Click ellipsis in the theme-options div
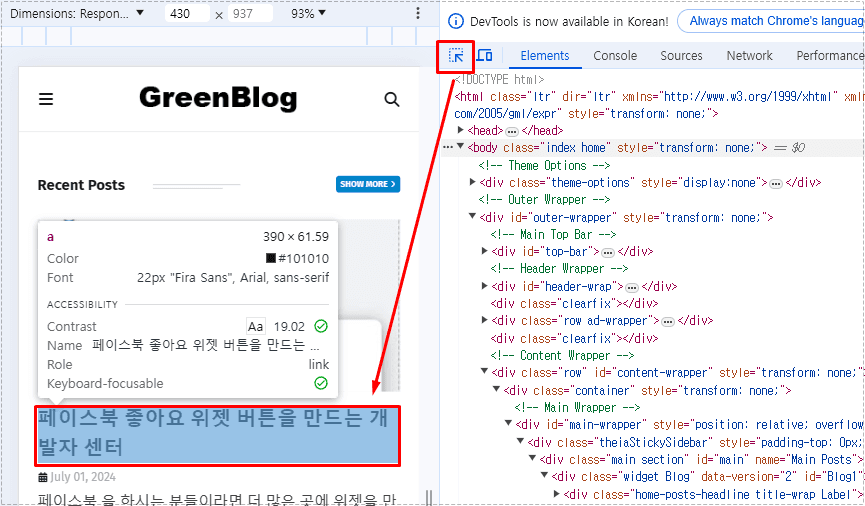This screenshot has height=506, width=865. 776,184
